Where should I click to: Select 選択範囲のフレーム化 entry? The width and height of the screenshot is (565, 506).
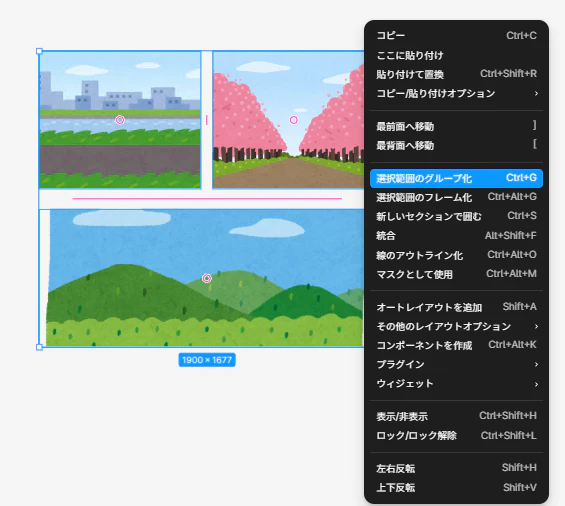click(456, 197)
